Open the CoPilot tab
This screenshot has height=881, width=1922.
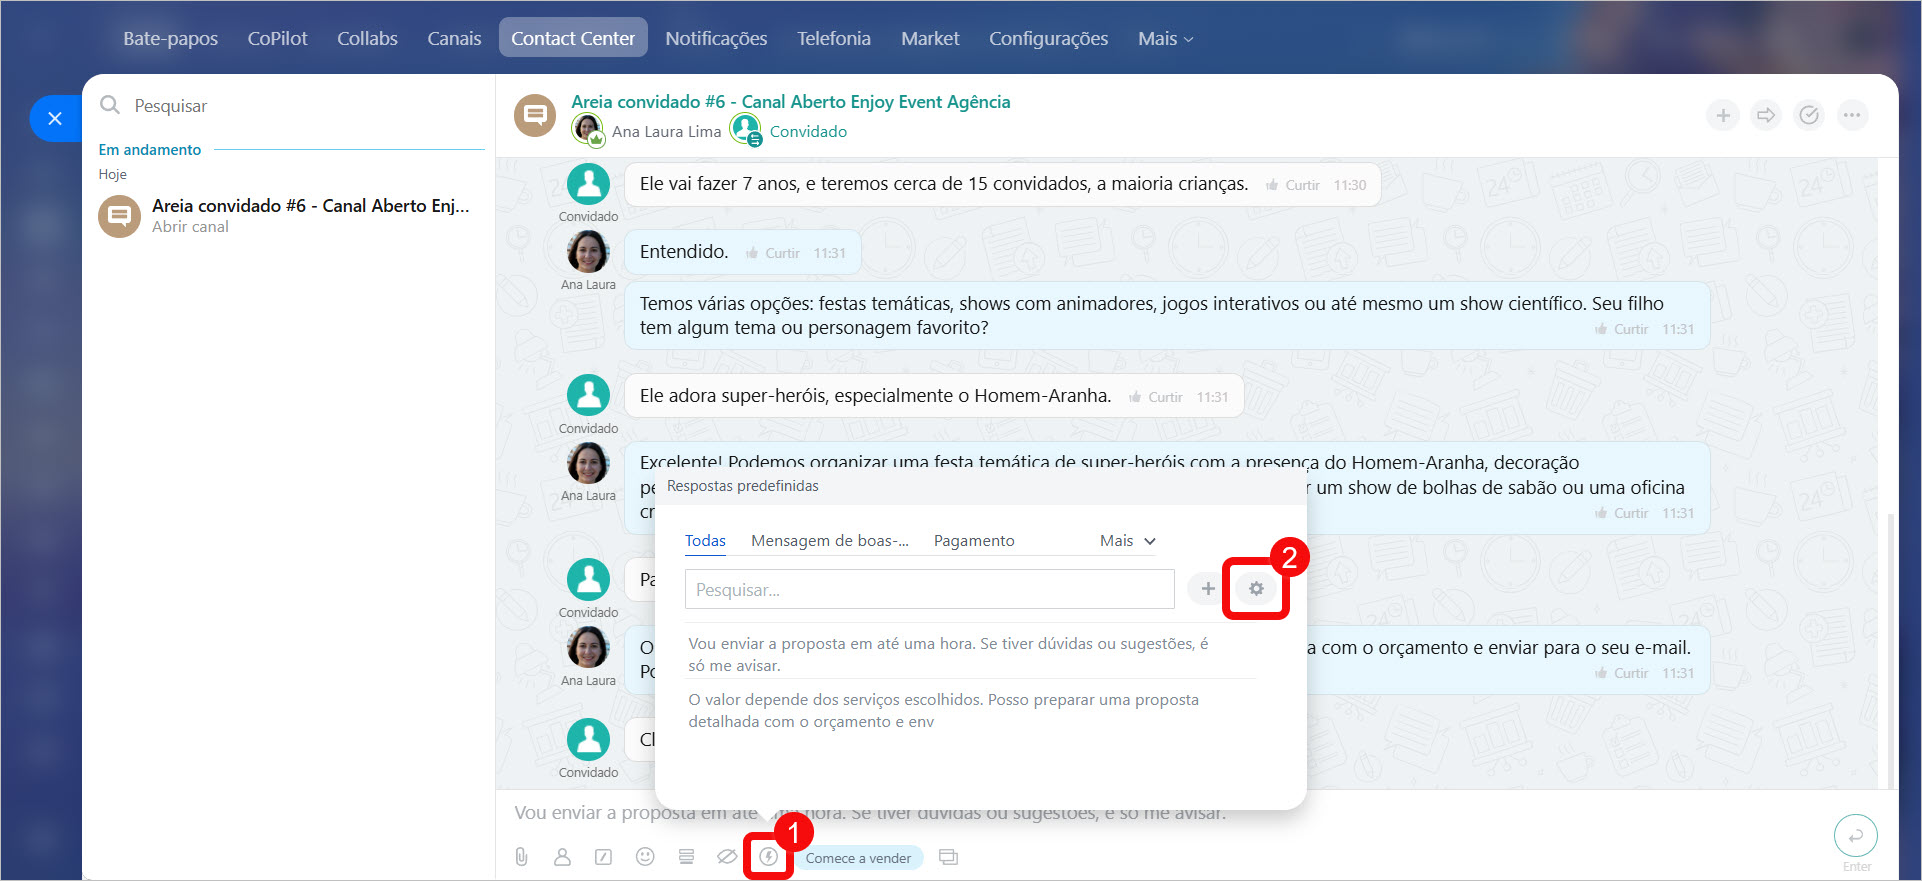click(277, 38)
